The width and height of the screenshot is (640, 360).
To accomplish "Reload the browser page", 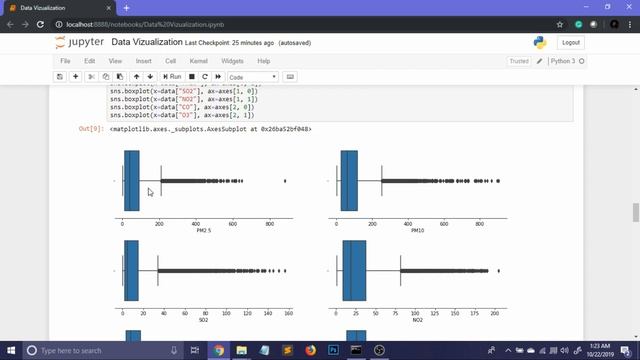I will 40,24.
